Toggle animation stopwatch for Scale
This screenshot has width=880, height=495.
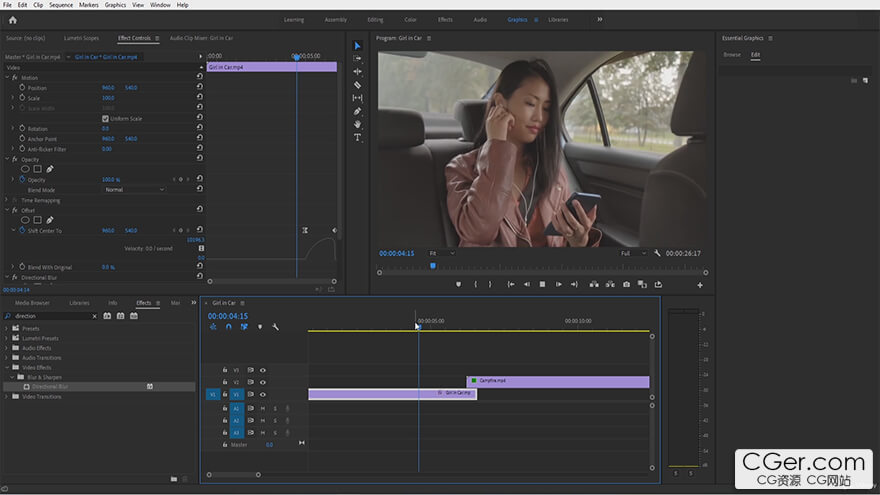[x=22, y=98]
